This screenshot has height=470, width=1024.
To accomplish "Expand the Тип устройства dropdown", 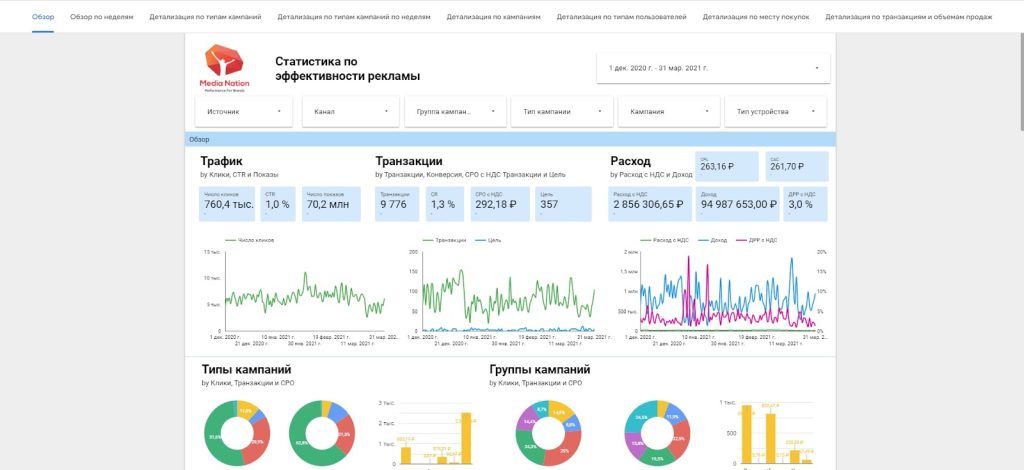I will click(776, 112).
